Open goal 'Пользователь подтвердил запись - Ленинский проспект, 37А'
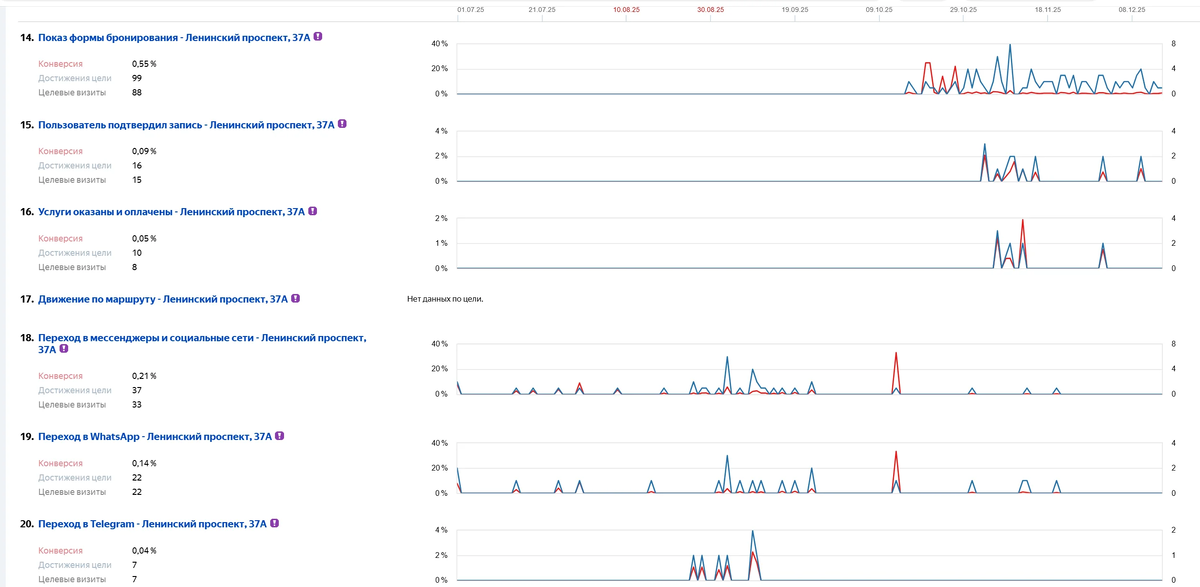 pyautogui.click(x=186, y=125)
